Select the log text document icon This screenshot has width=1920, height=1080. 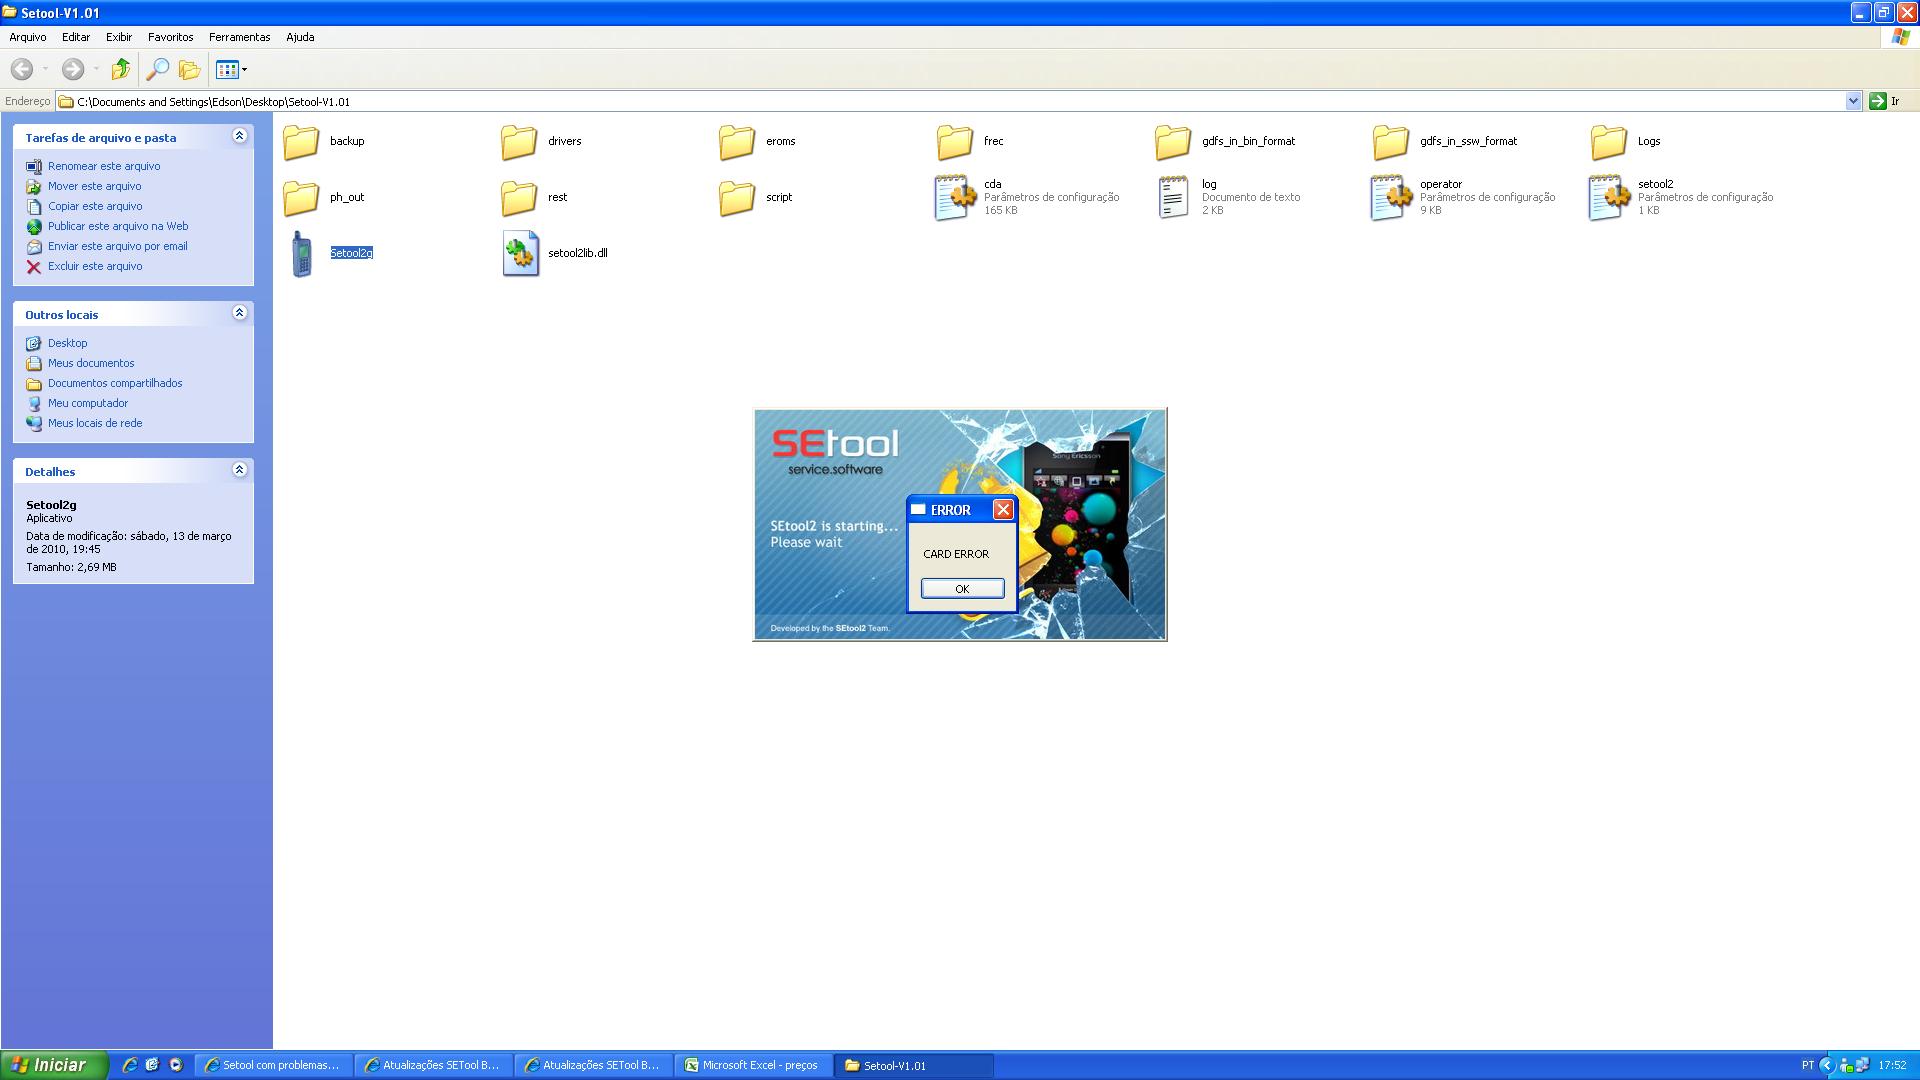1173,198
